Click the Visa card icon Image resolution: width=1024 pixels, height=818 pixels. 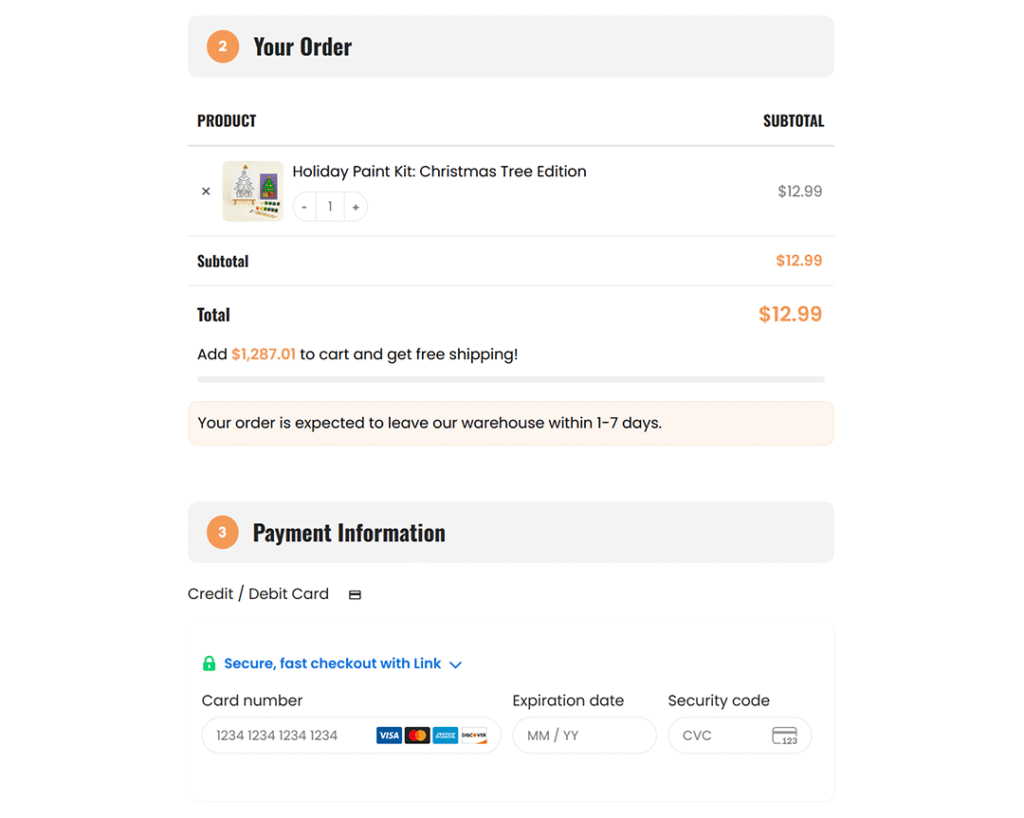click(389, 736)
